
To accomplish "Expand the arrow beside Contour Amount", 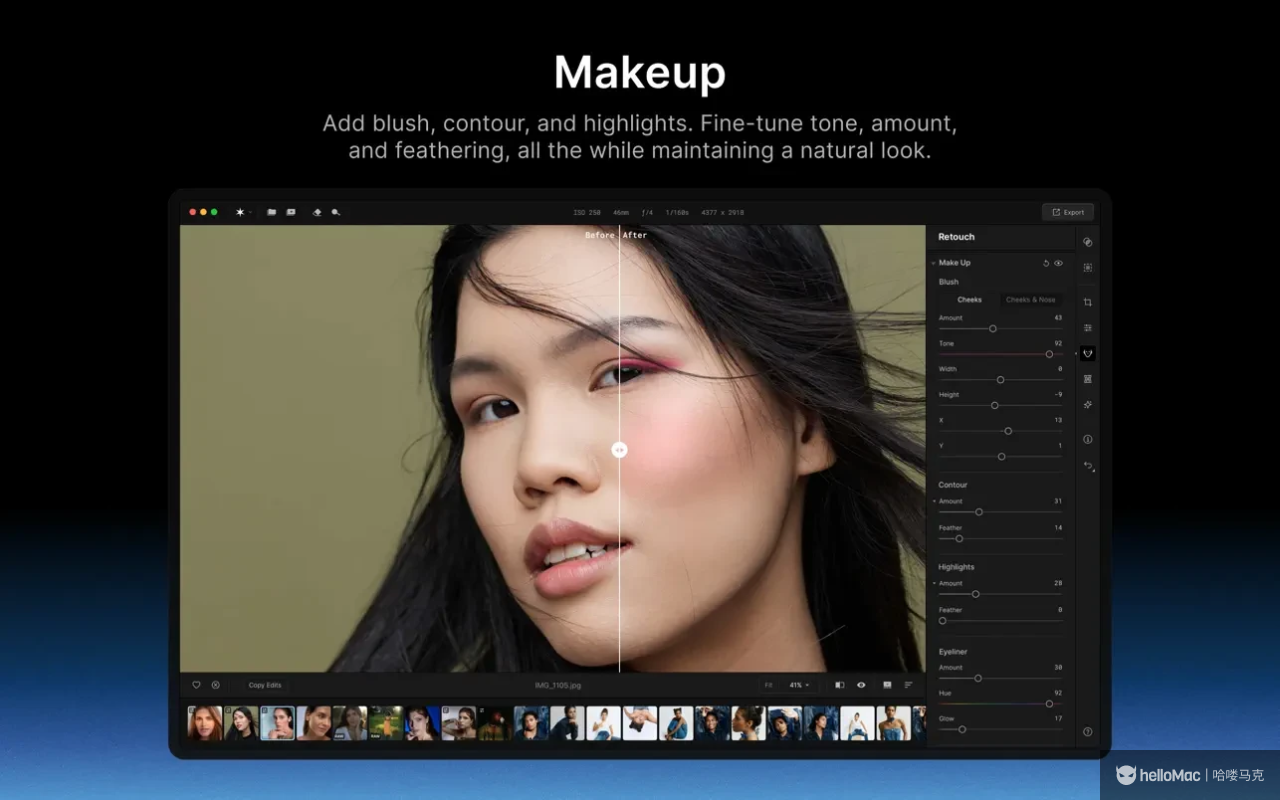I will [934, 501].
